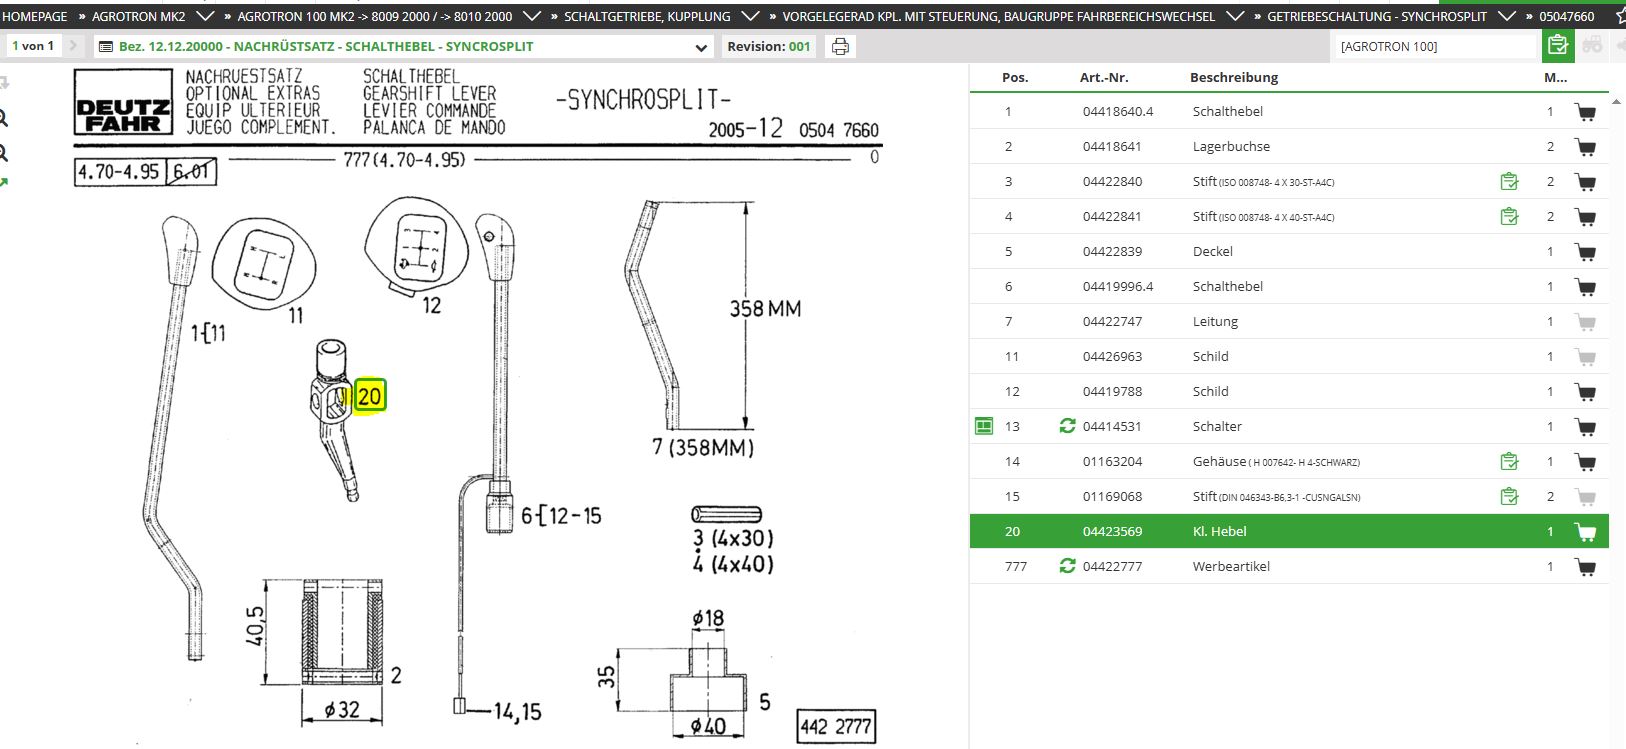Open clipboard note for Gehäuse 01163204

click(1509, 461)
